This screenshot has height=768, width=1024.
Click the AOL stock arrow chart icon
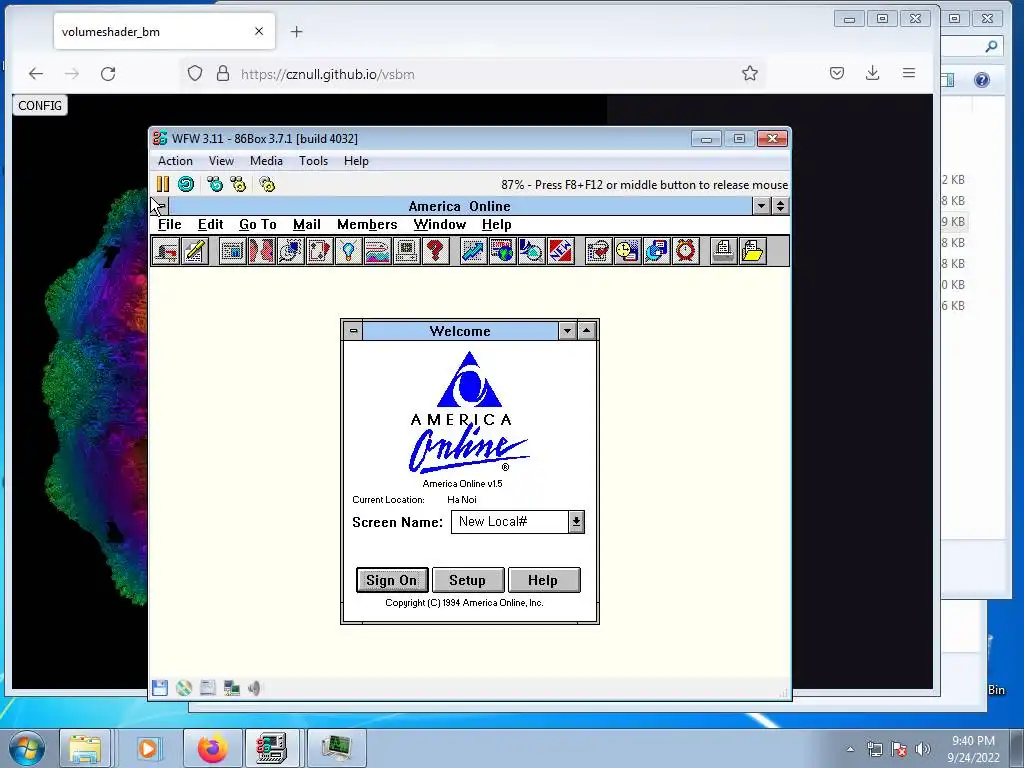click(473, 251)
